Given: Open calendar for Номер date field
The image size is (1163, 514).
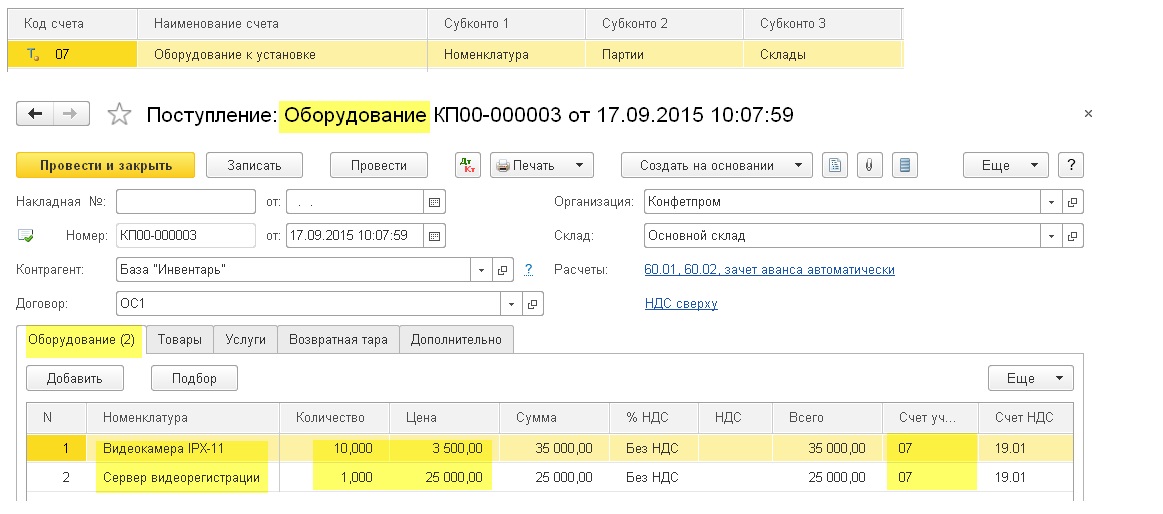Looking at the screenshot, I should coord(435,236).
